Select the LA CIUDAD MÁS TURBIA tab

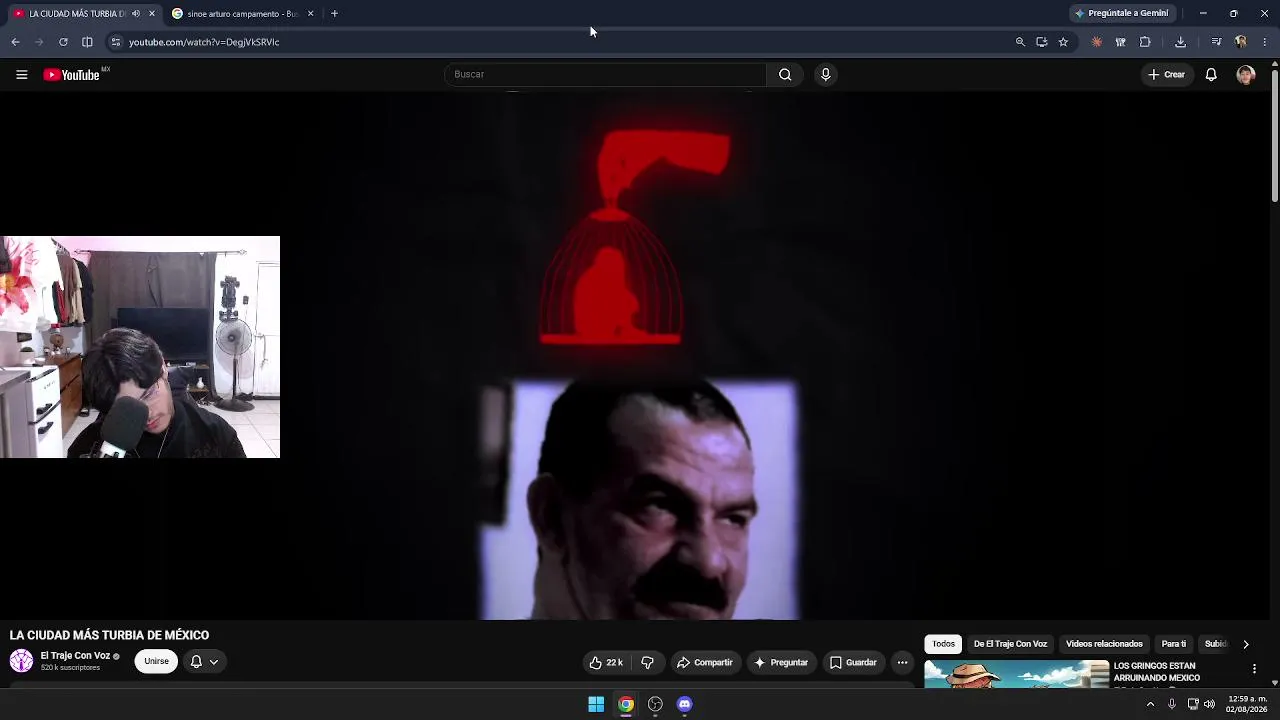coord(84,14)
